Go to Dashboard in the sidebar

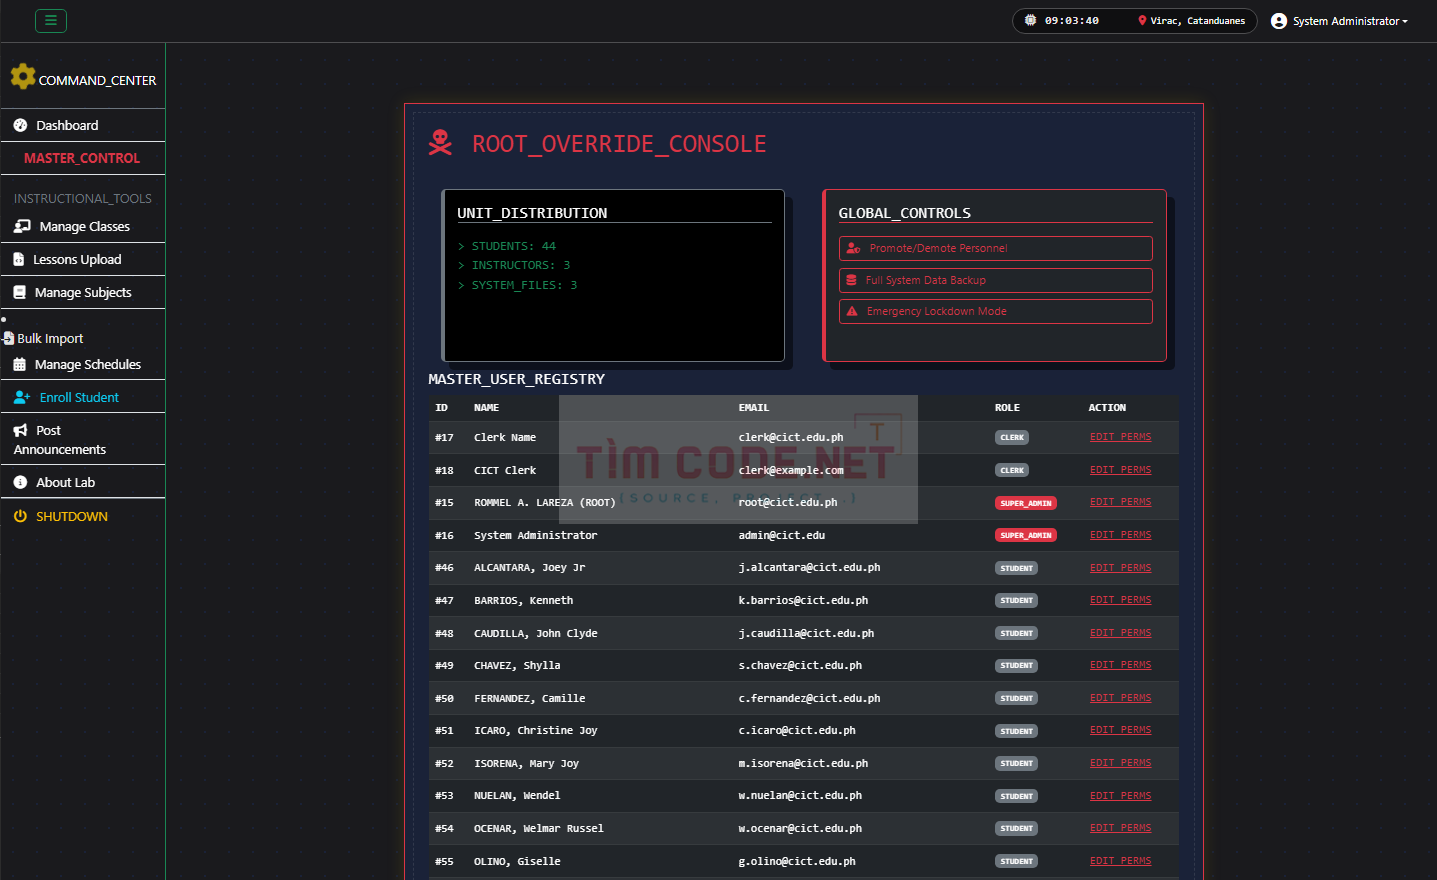(83, 125)
